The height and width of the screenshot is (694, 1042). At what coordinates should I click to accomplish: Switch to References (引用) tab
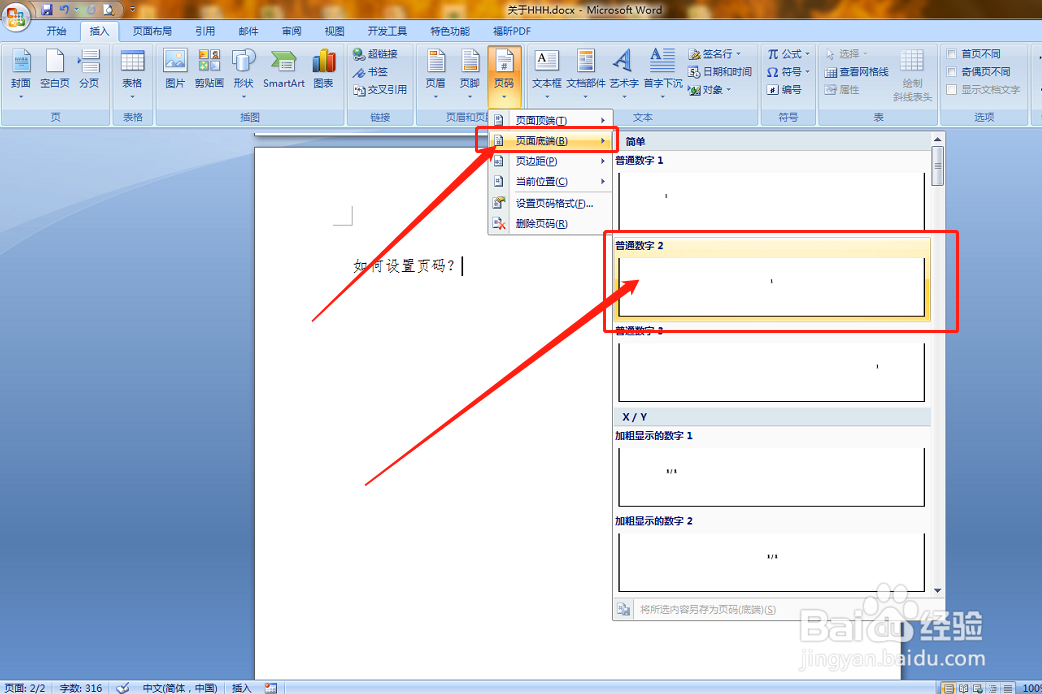[205, 31]
